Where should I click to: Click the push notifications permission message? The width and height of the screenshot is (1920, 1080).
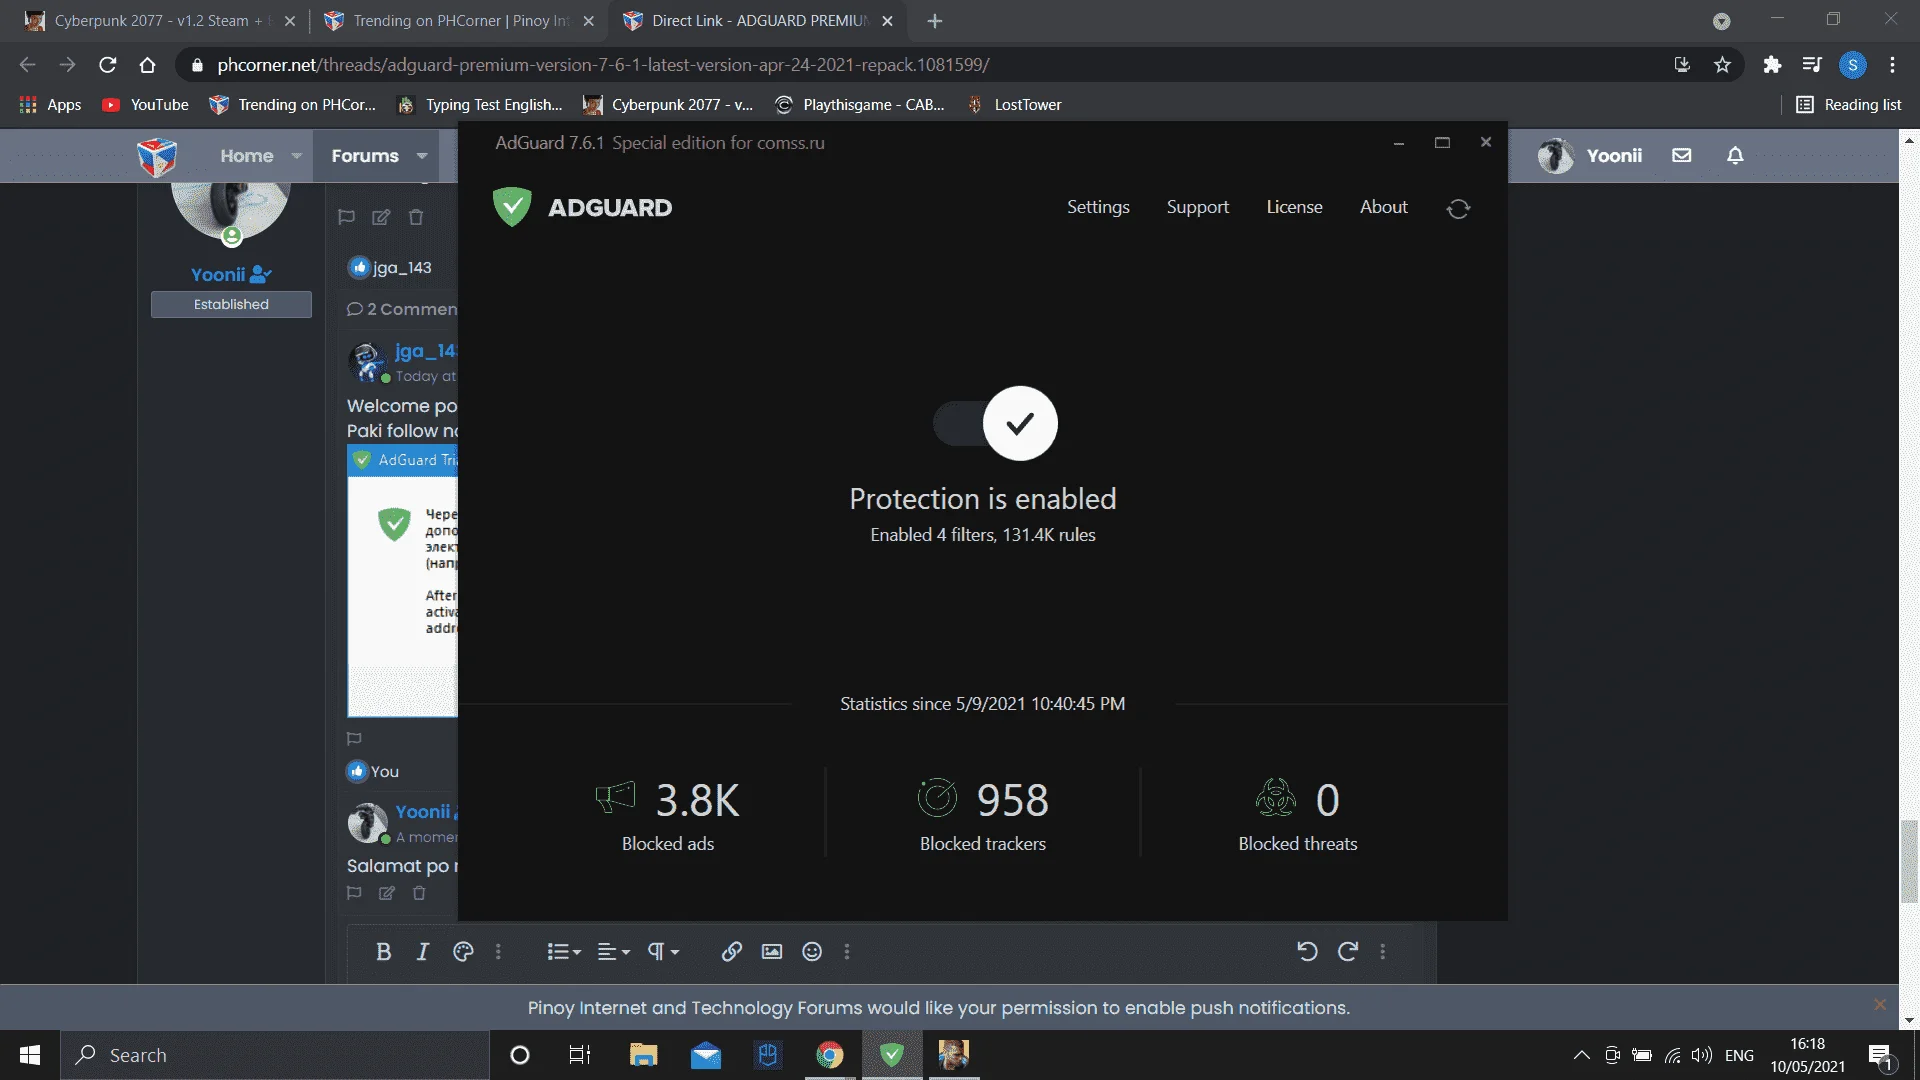tap(938, 1008)
